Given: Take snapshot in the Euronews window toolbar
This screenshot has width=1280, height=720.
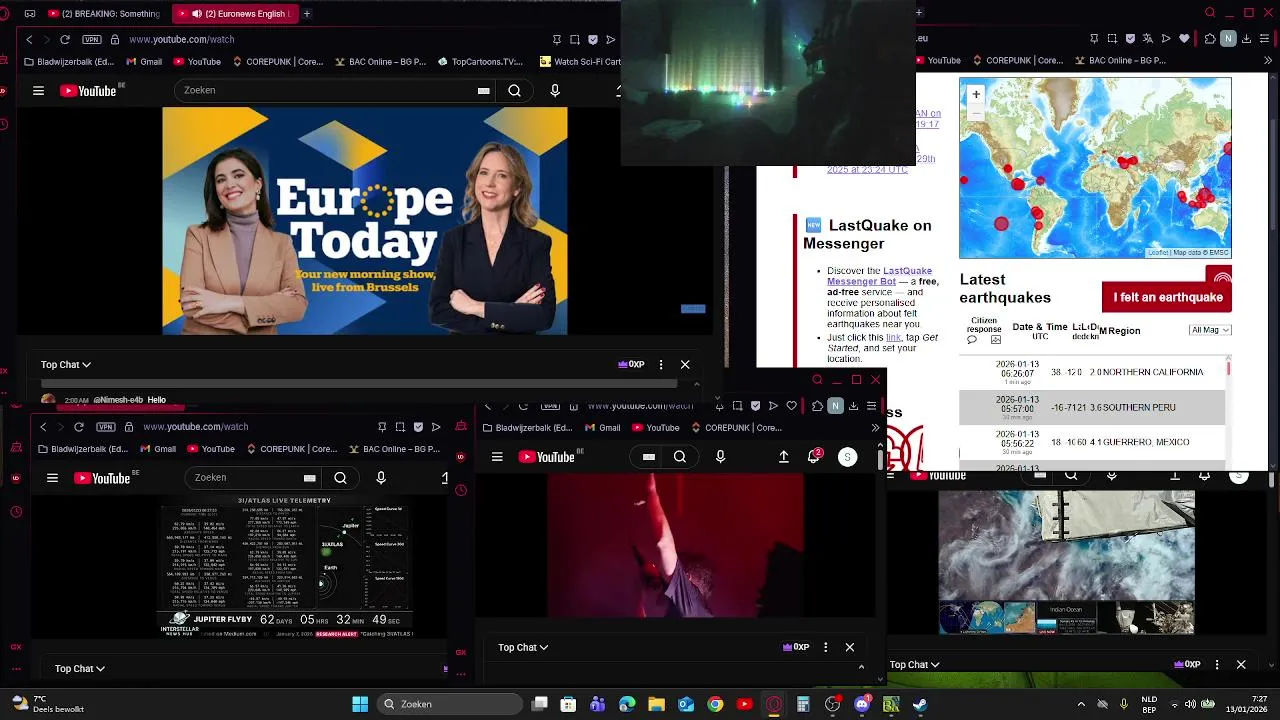Looking at the screenshot, I should [x=575, y=39].
